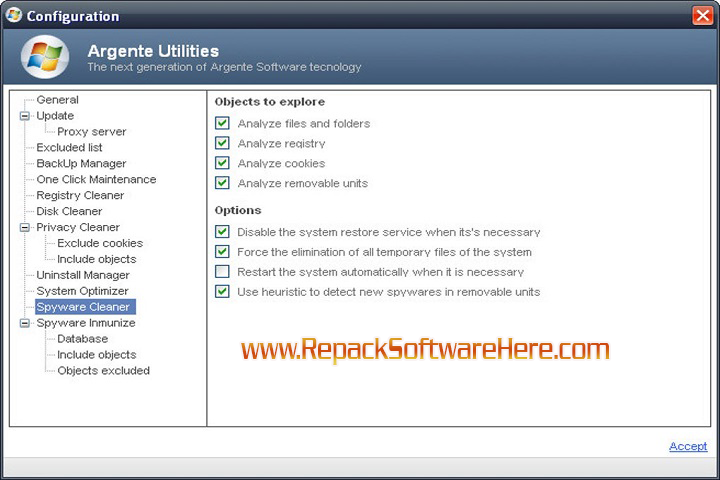Toggle Analyze removable units checkbox

(x=222, y=183)
